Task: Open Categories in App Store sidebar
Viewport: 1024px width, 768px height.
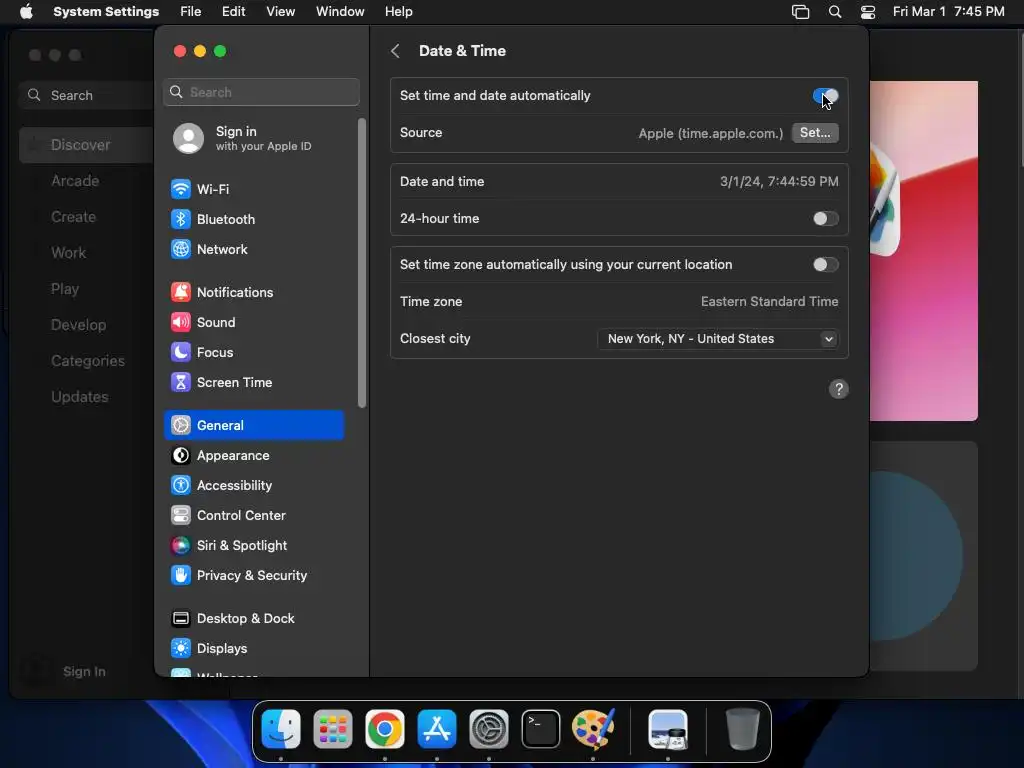Action: pyautogui.click(x=87, y=360)
